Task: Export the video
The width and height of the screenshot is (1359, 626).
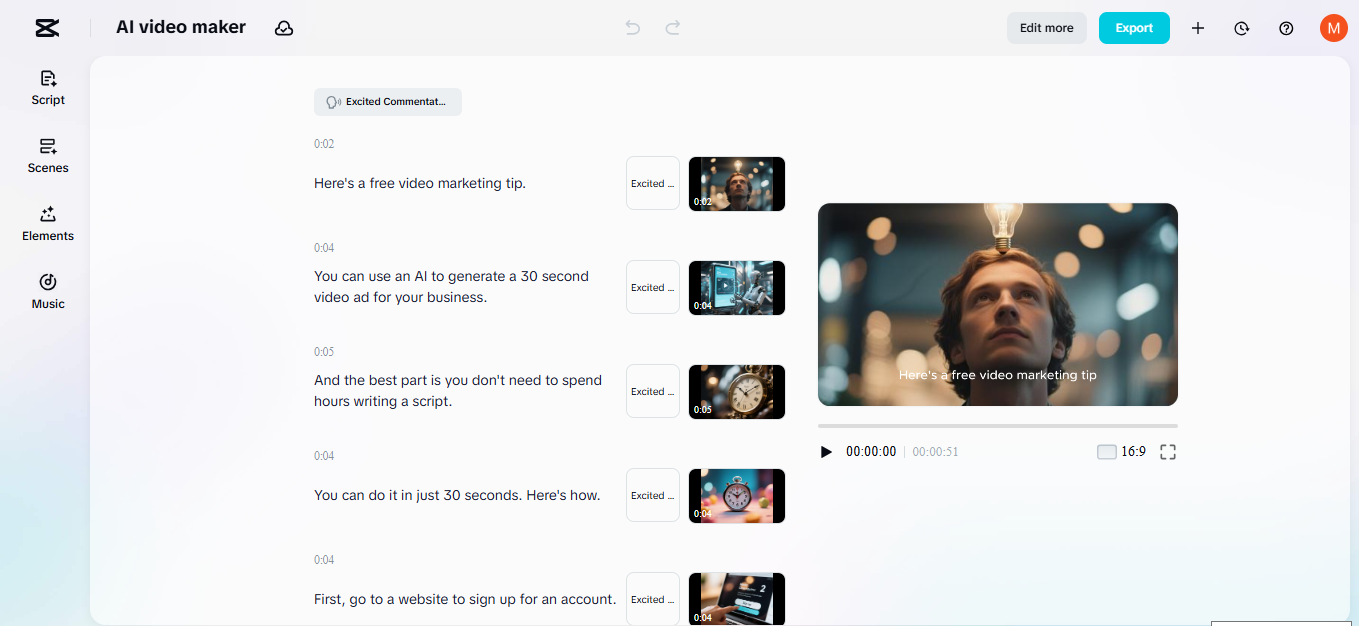Action: click(x=1134, y=28)
